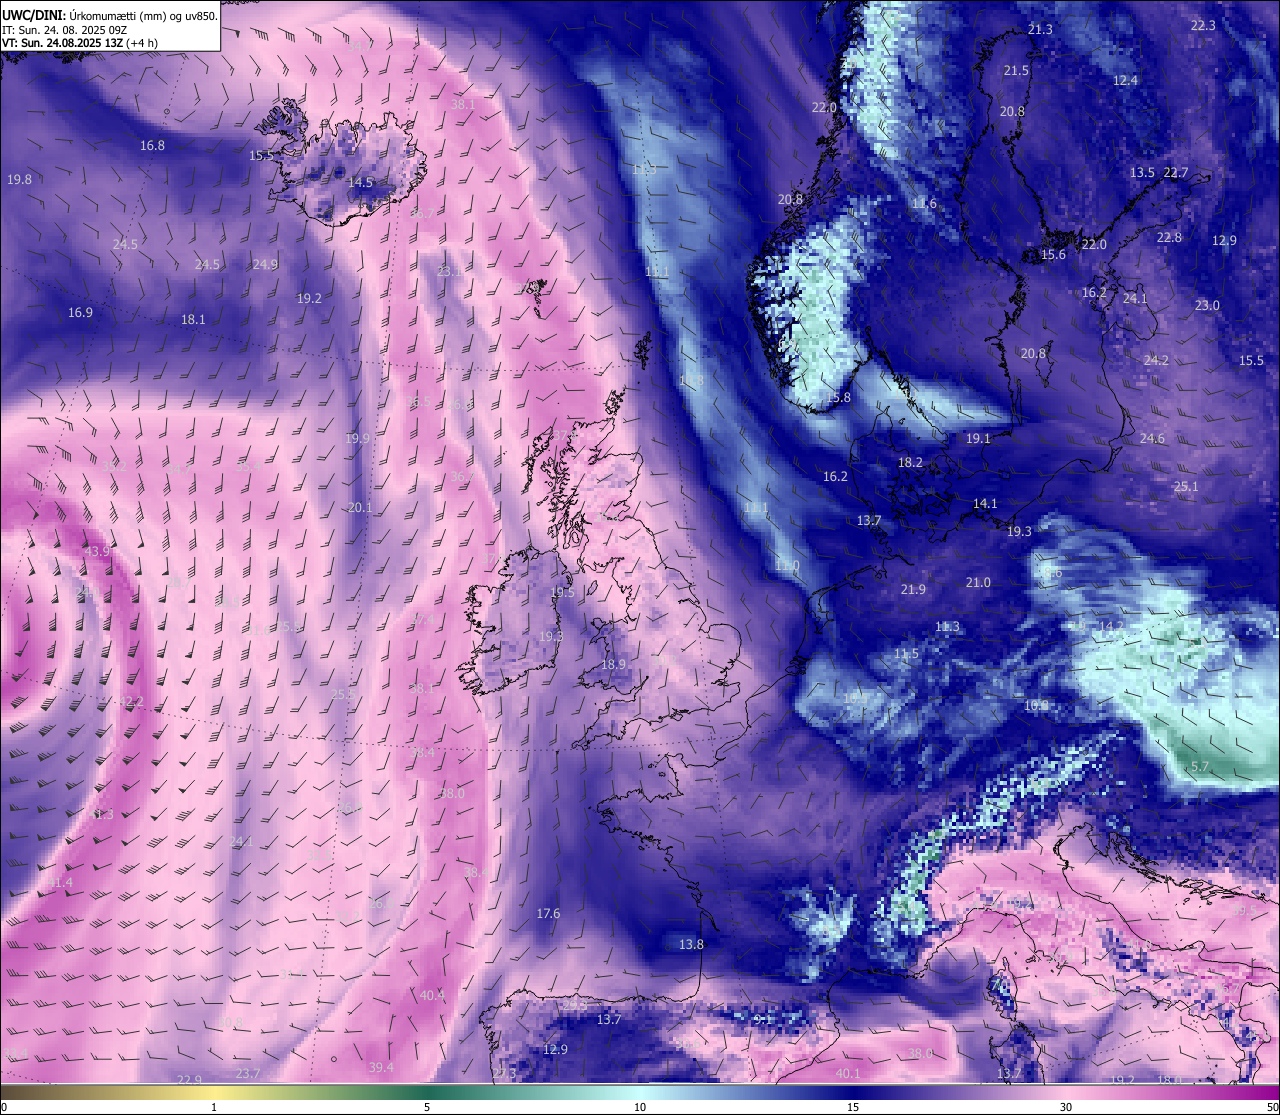Screen dimensions: 1280x1115
Task: Click the 12.4 value on the map
Action: click(1125, 80)
